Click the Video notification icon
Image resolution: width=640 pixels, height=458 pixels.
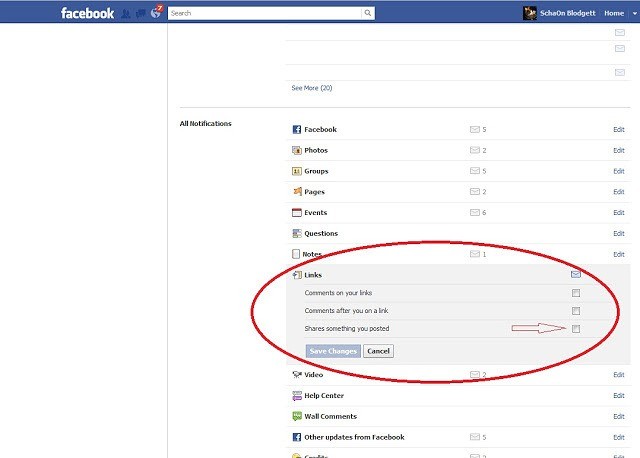[296, 375]
